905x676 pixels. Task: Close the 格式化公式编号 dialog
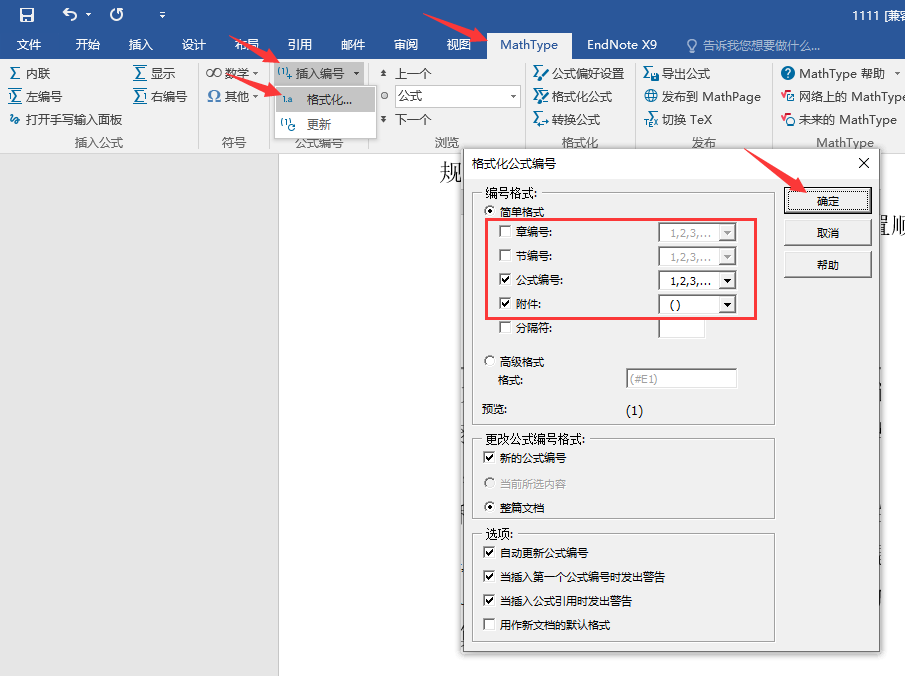[863, 163]
